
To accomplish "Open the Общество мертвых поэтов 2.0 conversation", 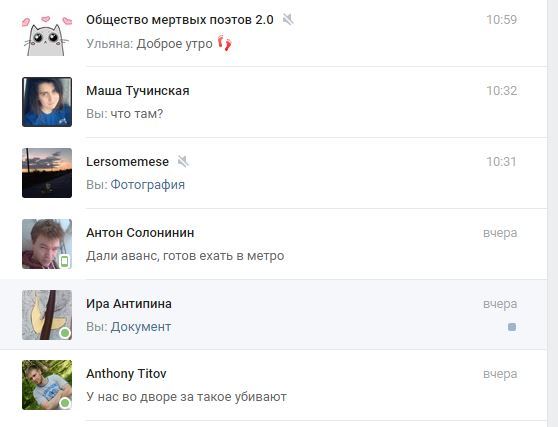I will [x=273, y=33].
